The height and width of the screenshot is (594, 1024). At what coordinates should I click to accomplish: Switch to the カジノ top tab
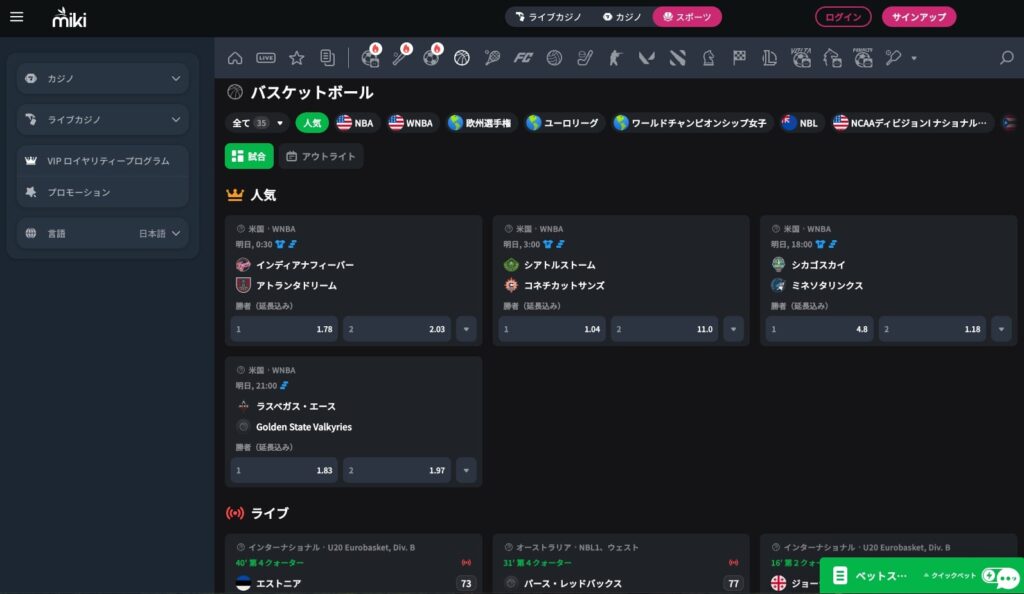pos(622,17)
